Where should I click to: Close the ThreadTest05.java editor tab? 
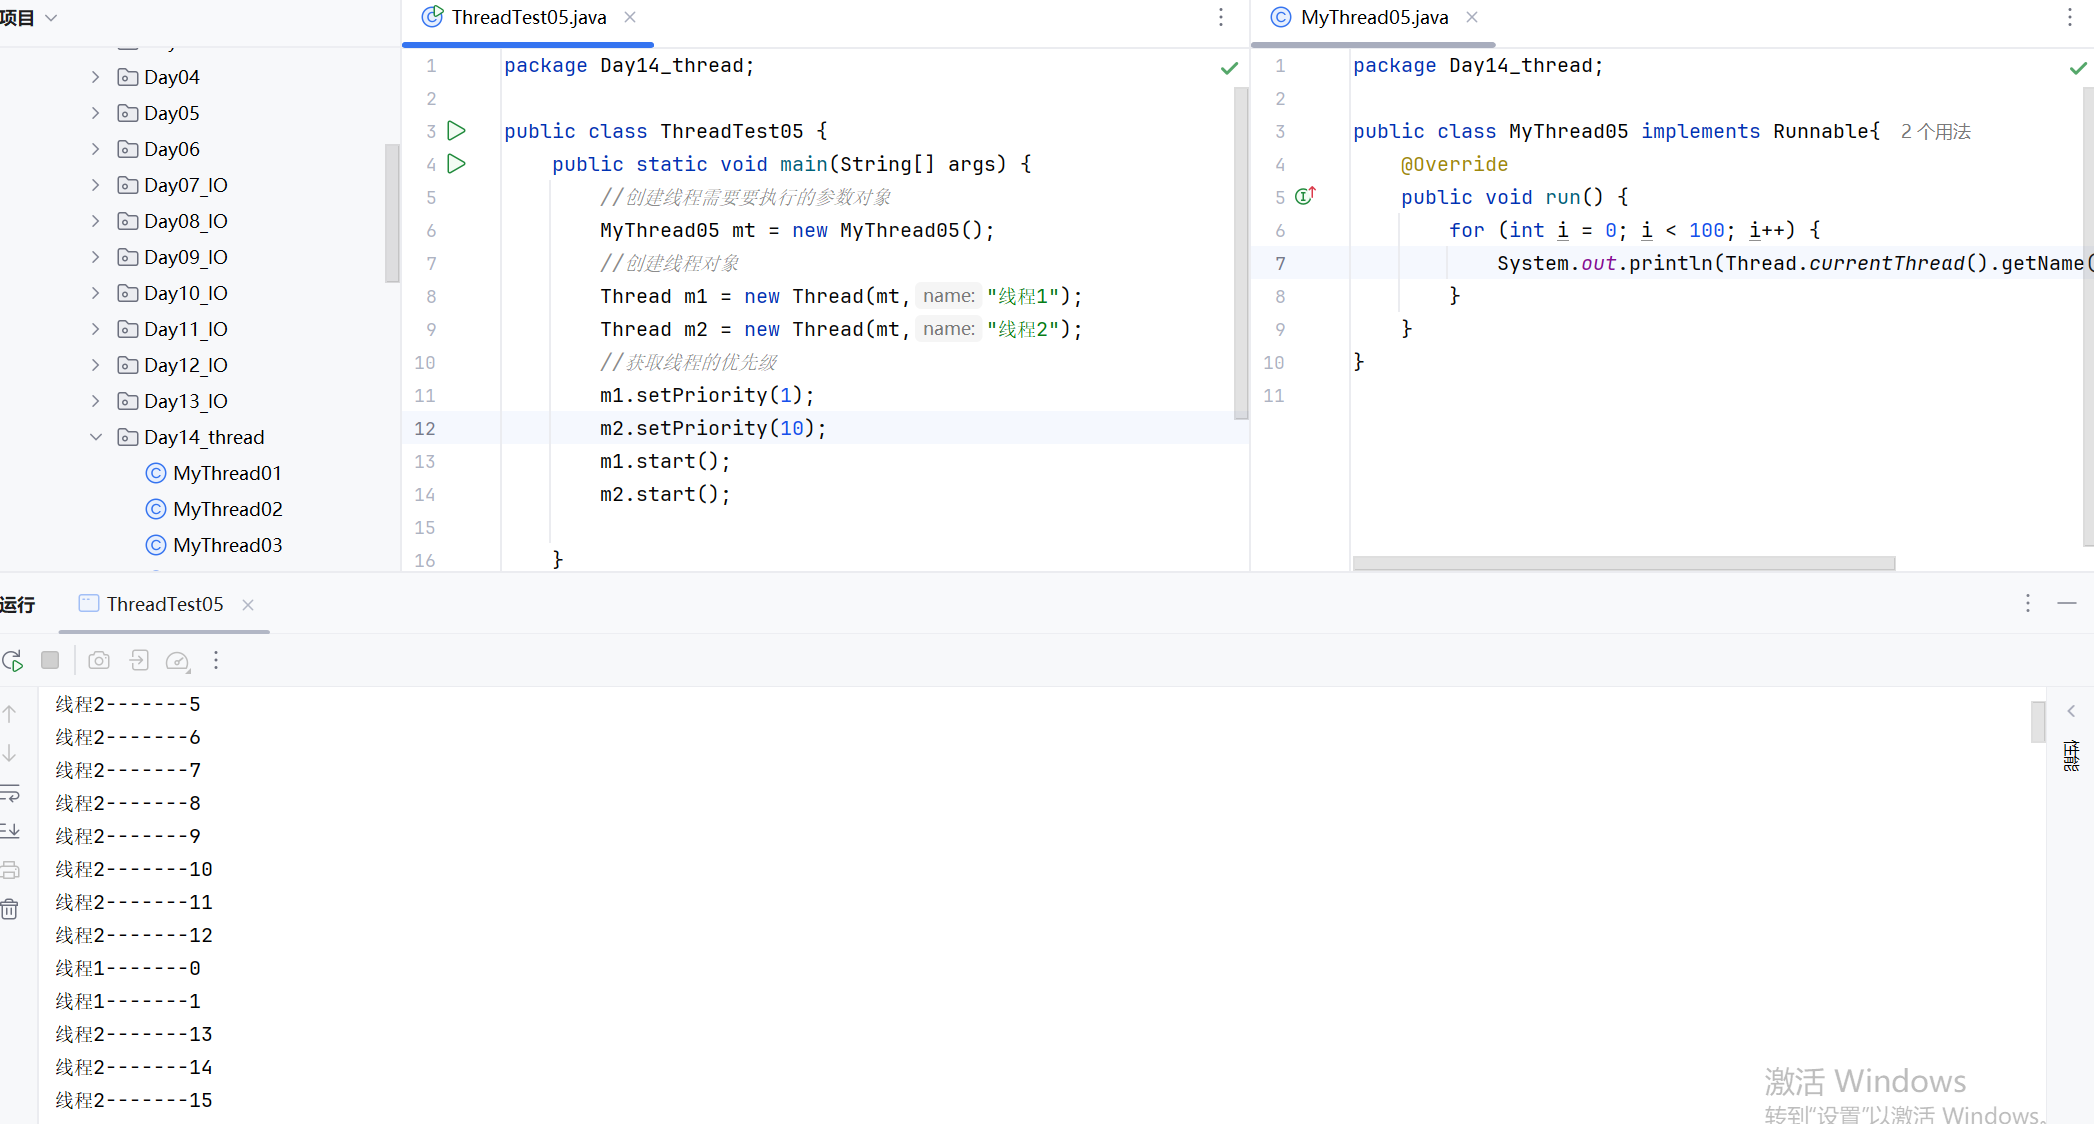[x=630, y=17]
